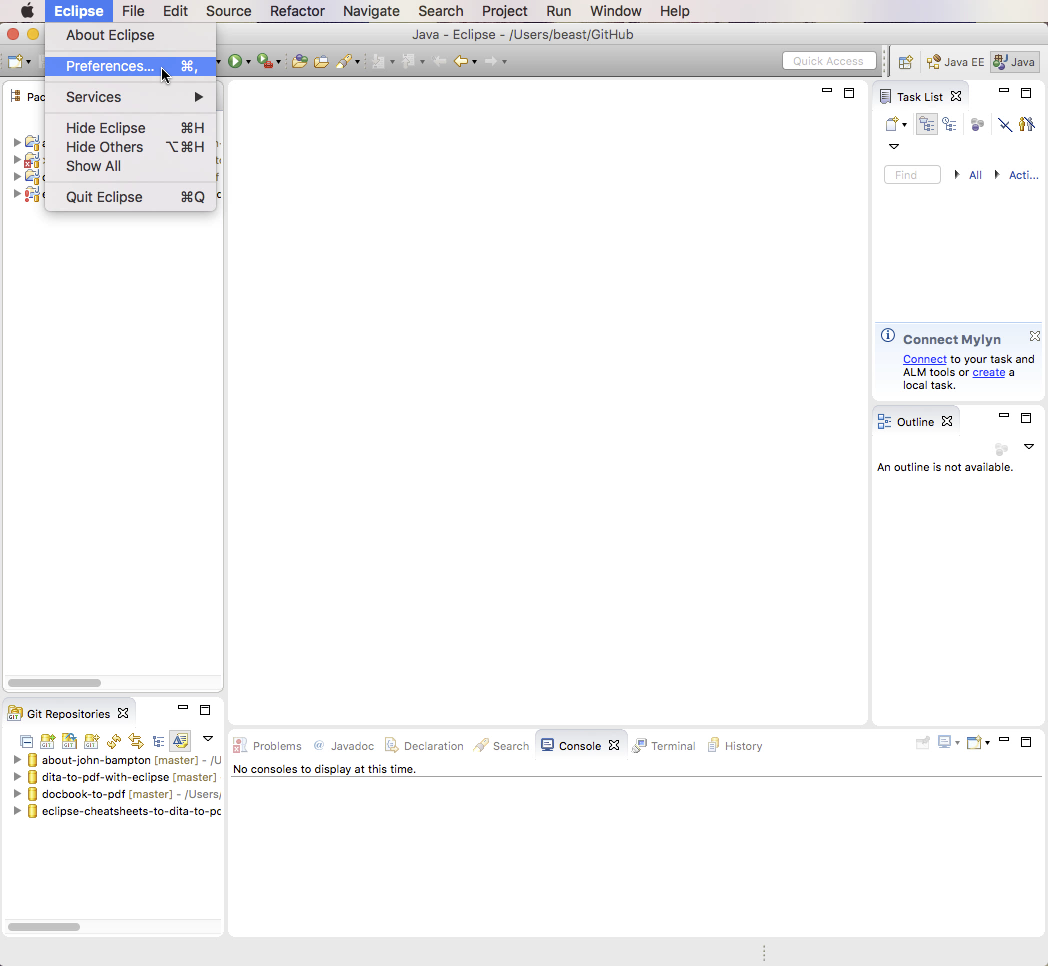Close the Connect Mylyn notification box
Viewport: 1048px width, 966px height.
pos(1035,336)
